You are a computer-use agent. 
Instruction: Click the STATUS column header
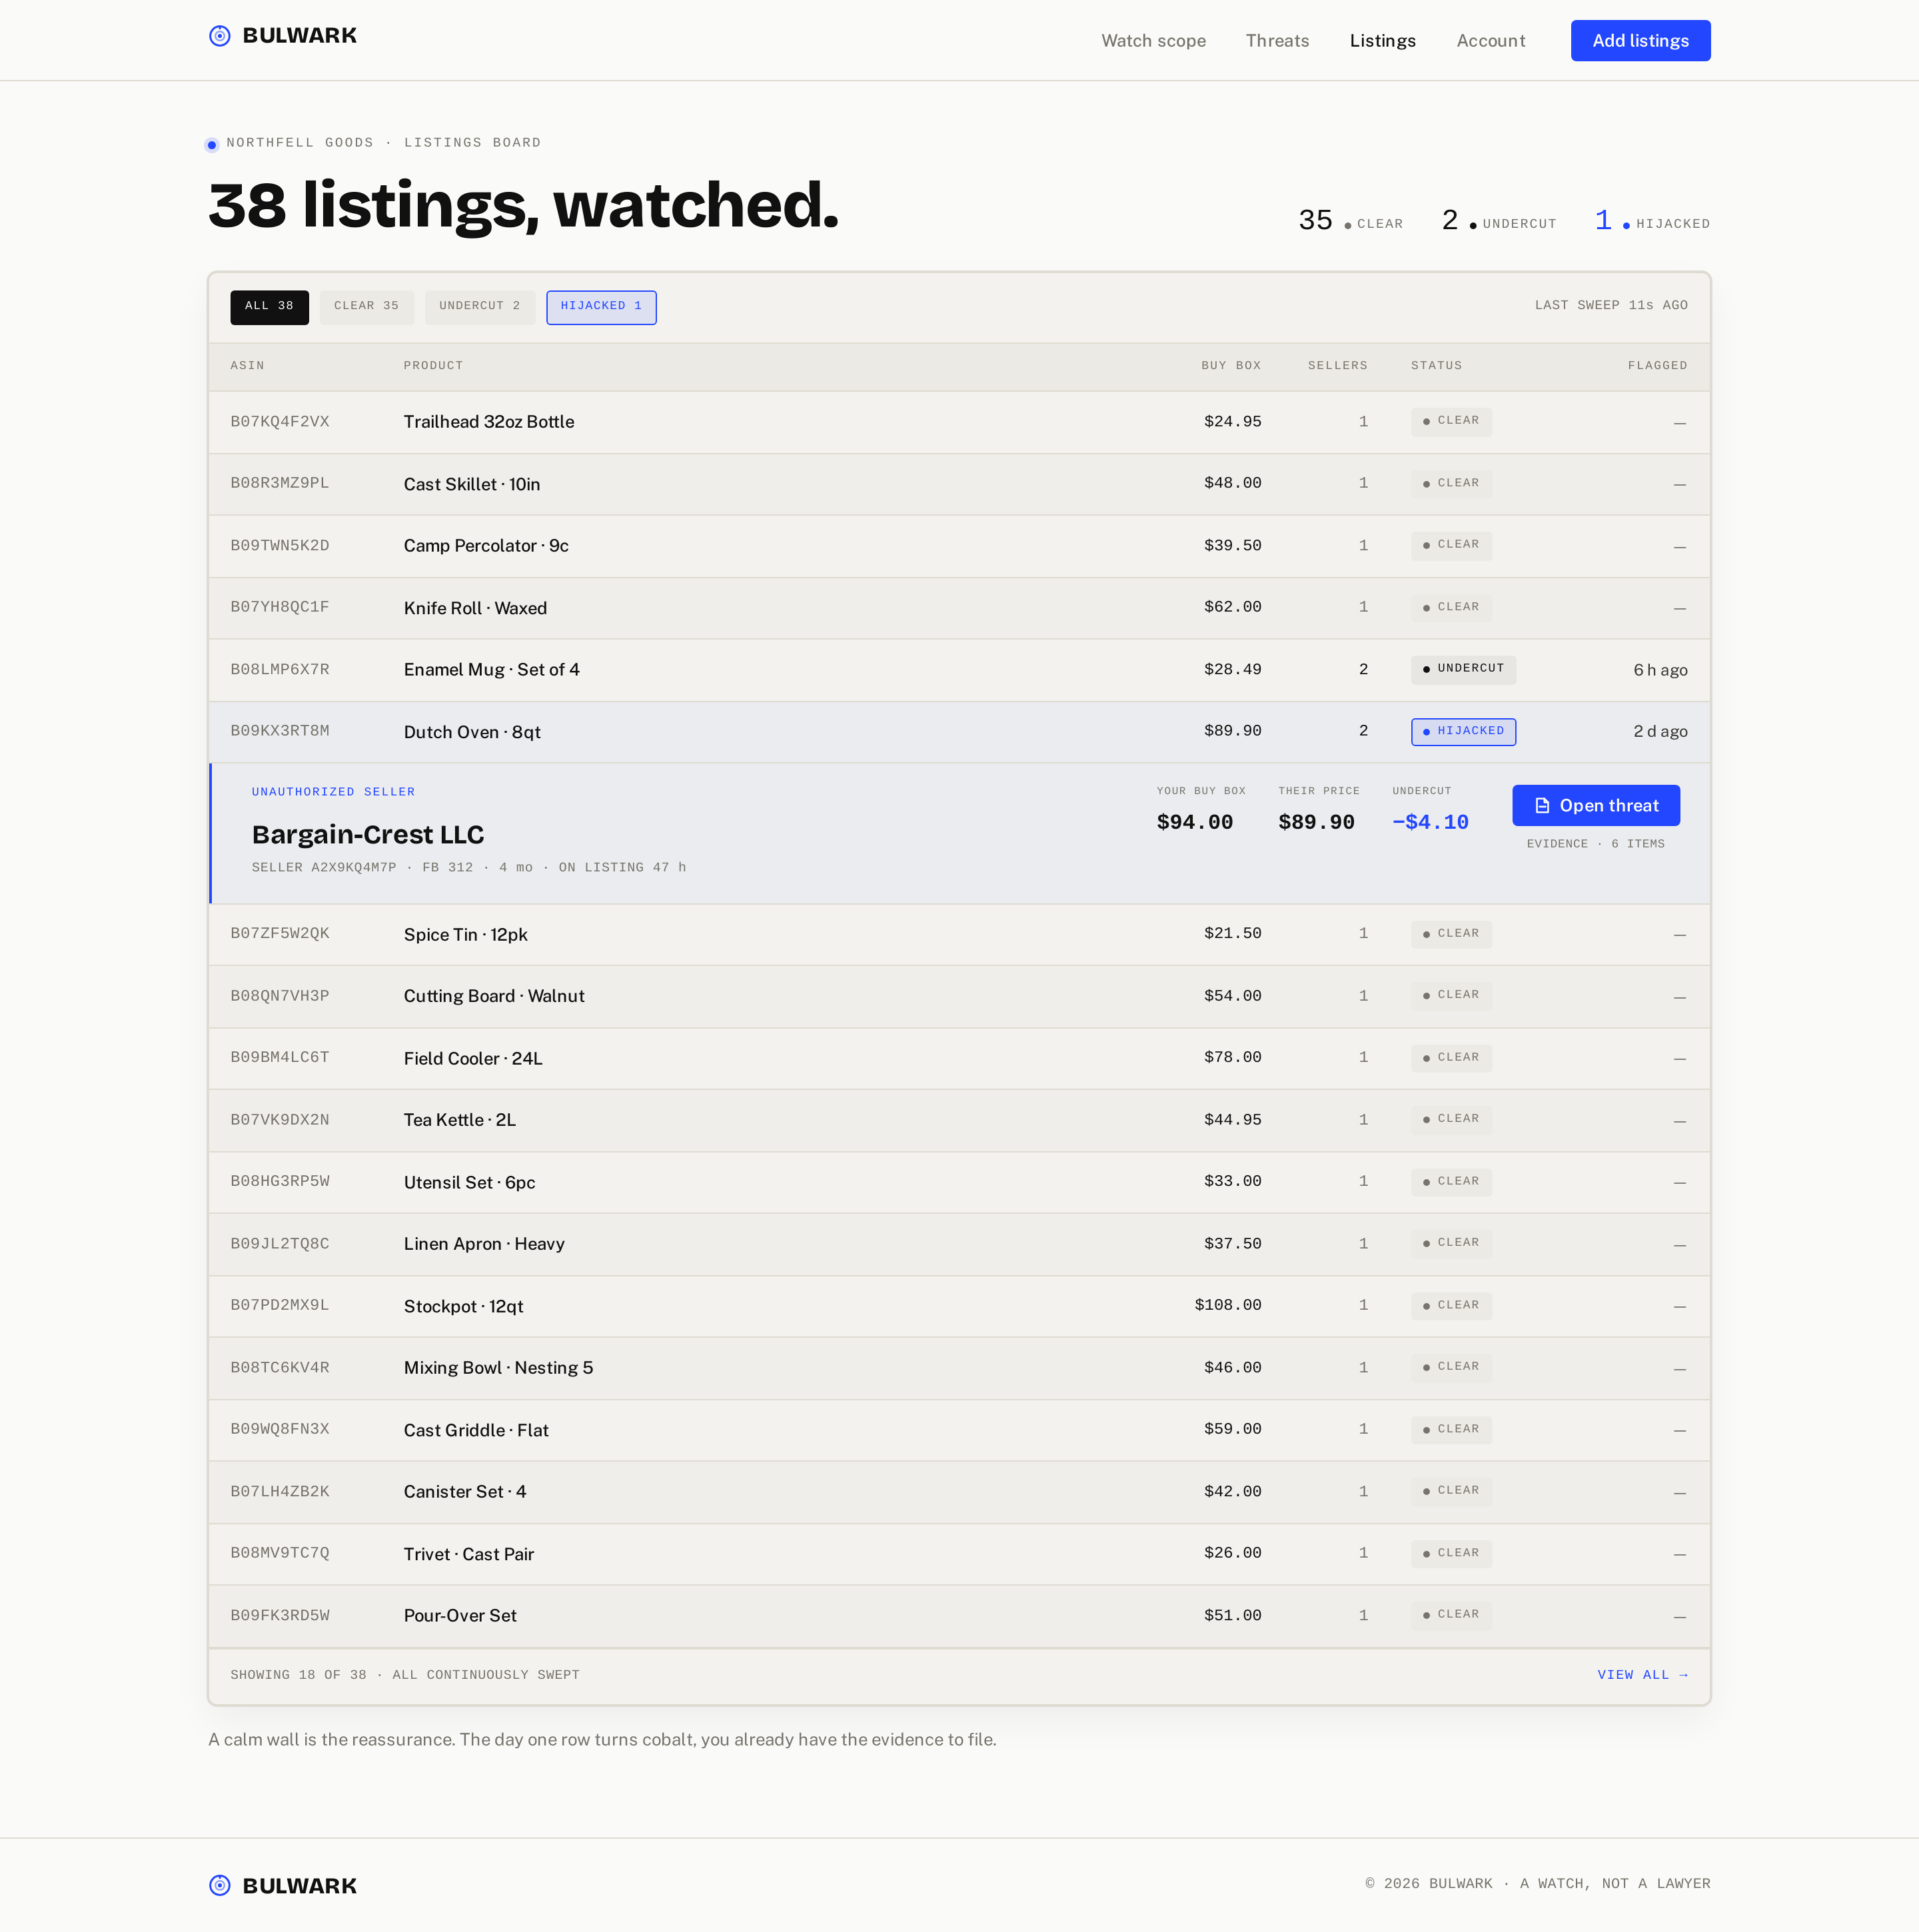[x=1436, y=366]
